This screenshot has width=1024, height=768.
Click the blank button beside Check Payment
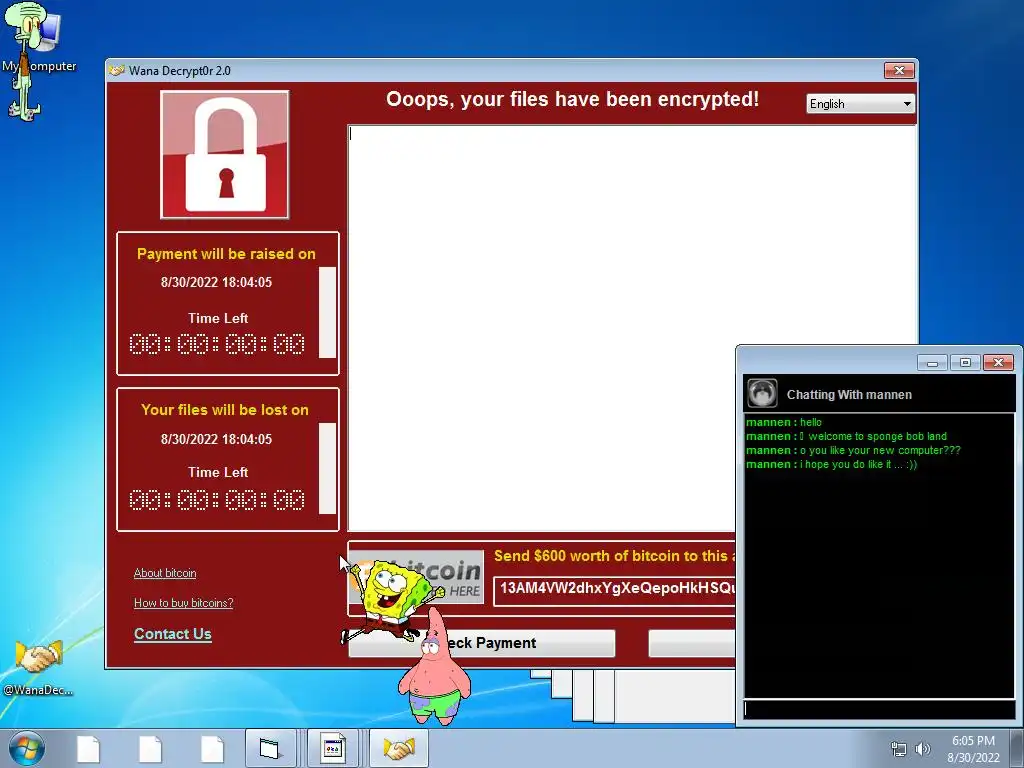coord(692,643)
